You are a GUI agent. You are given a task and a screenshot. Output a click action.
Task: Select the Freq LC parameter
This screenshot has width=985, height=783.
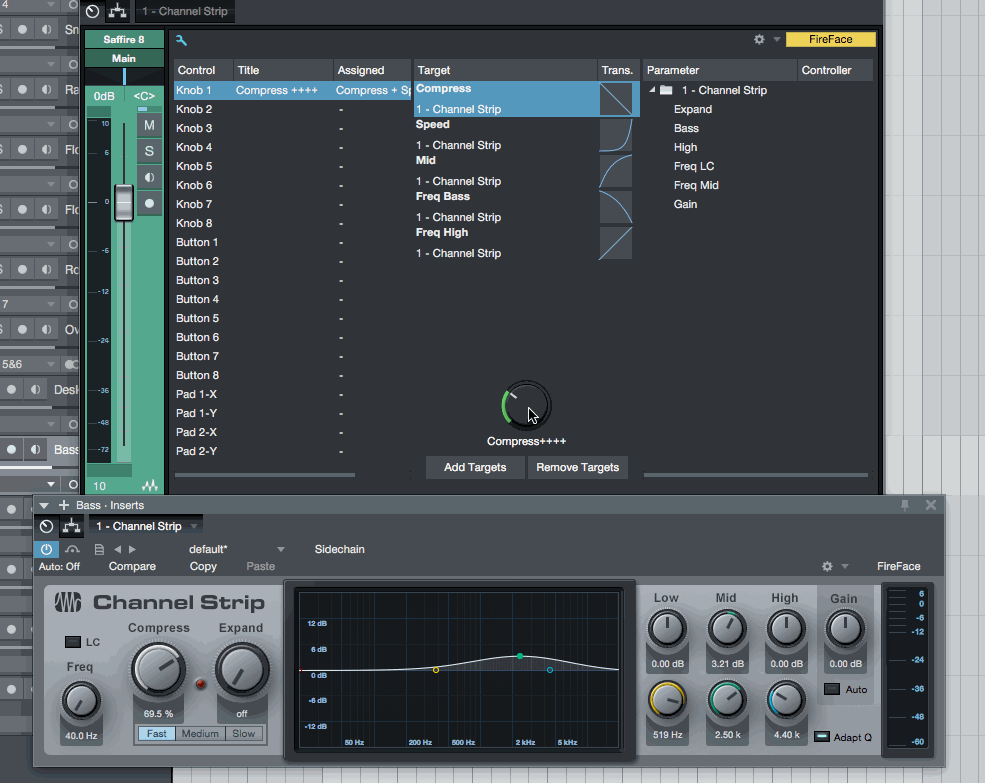(x=693, y=166)
